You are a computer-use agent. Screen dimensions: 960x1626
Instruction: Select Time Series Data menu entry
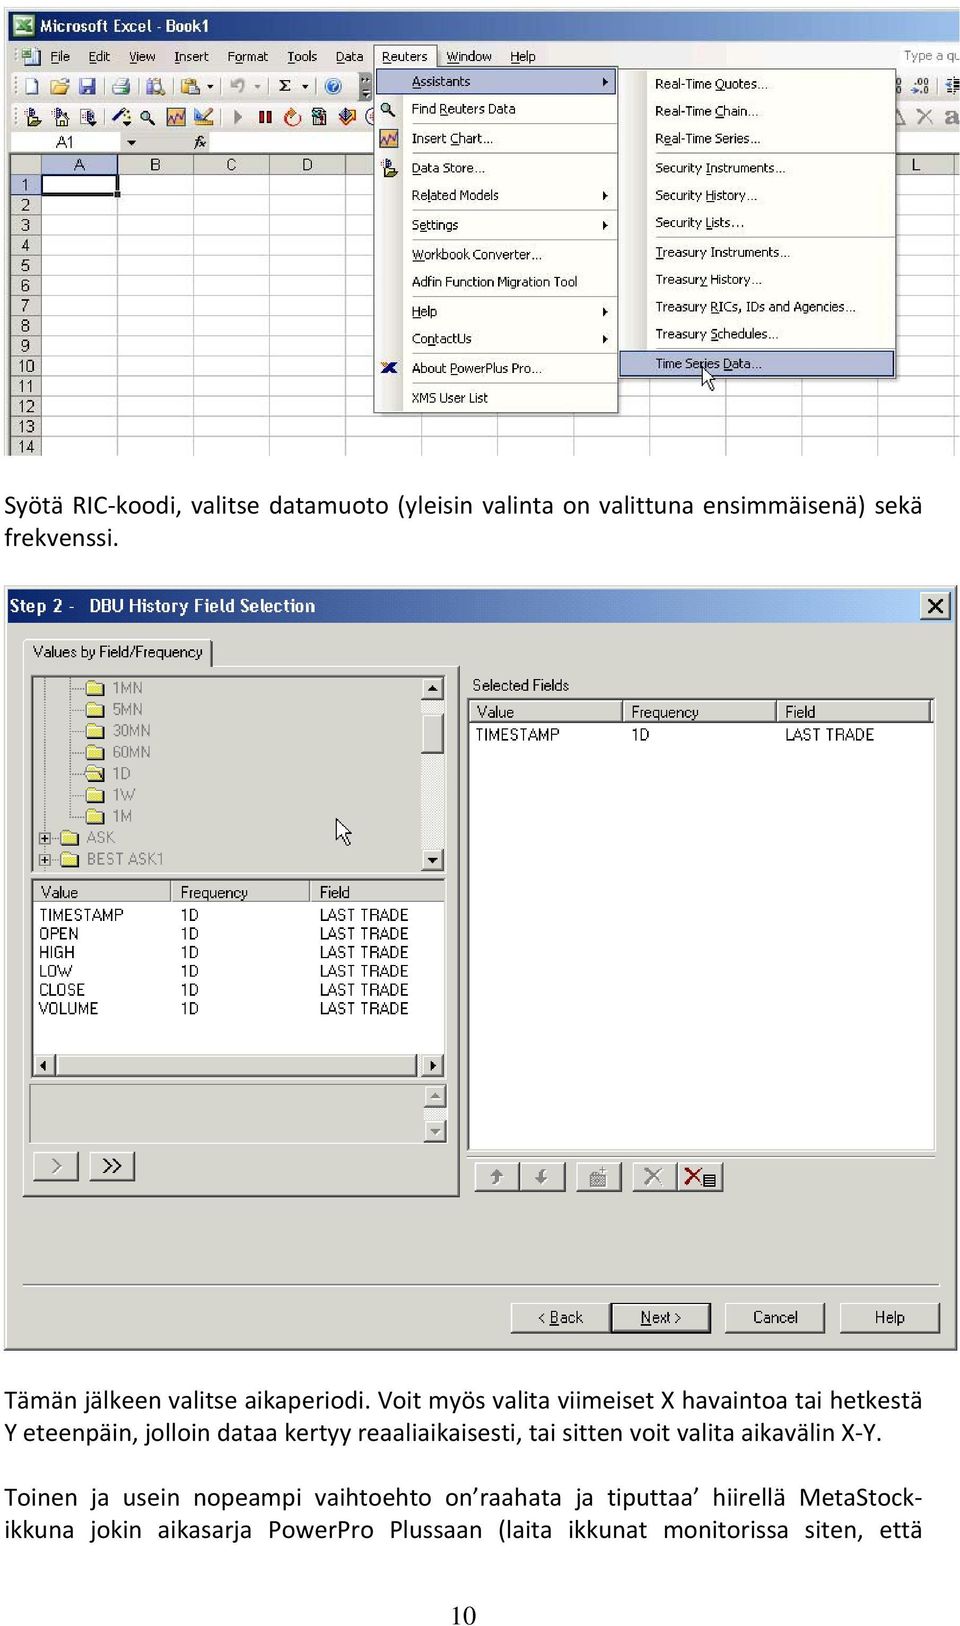[x=757, y=364]
